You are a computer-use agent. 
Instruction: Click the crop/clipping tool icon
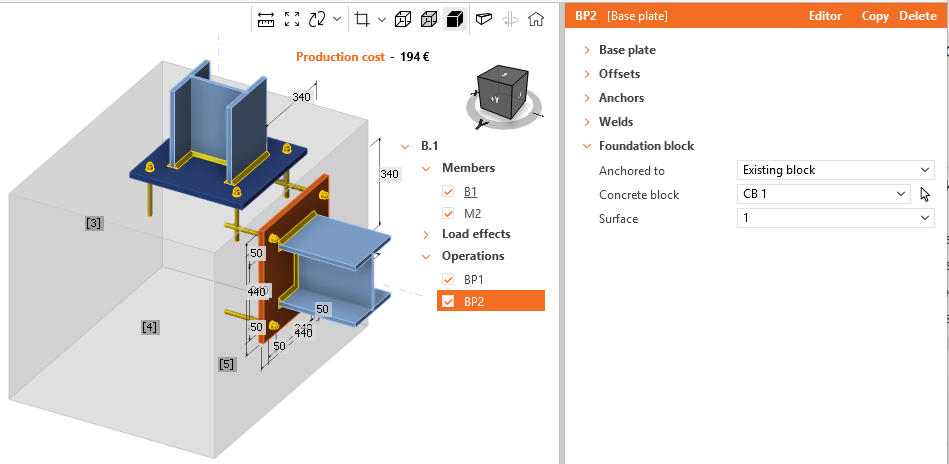(x=363, y=19)
